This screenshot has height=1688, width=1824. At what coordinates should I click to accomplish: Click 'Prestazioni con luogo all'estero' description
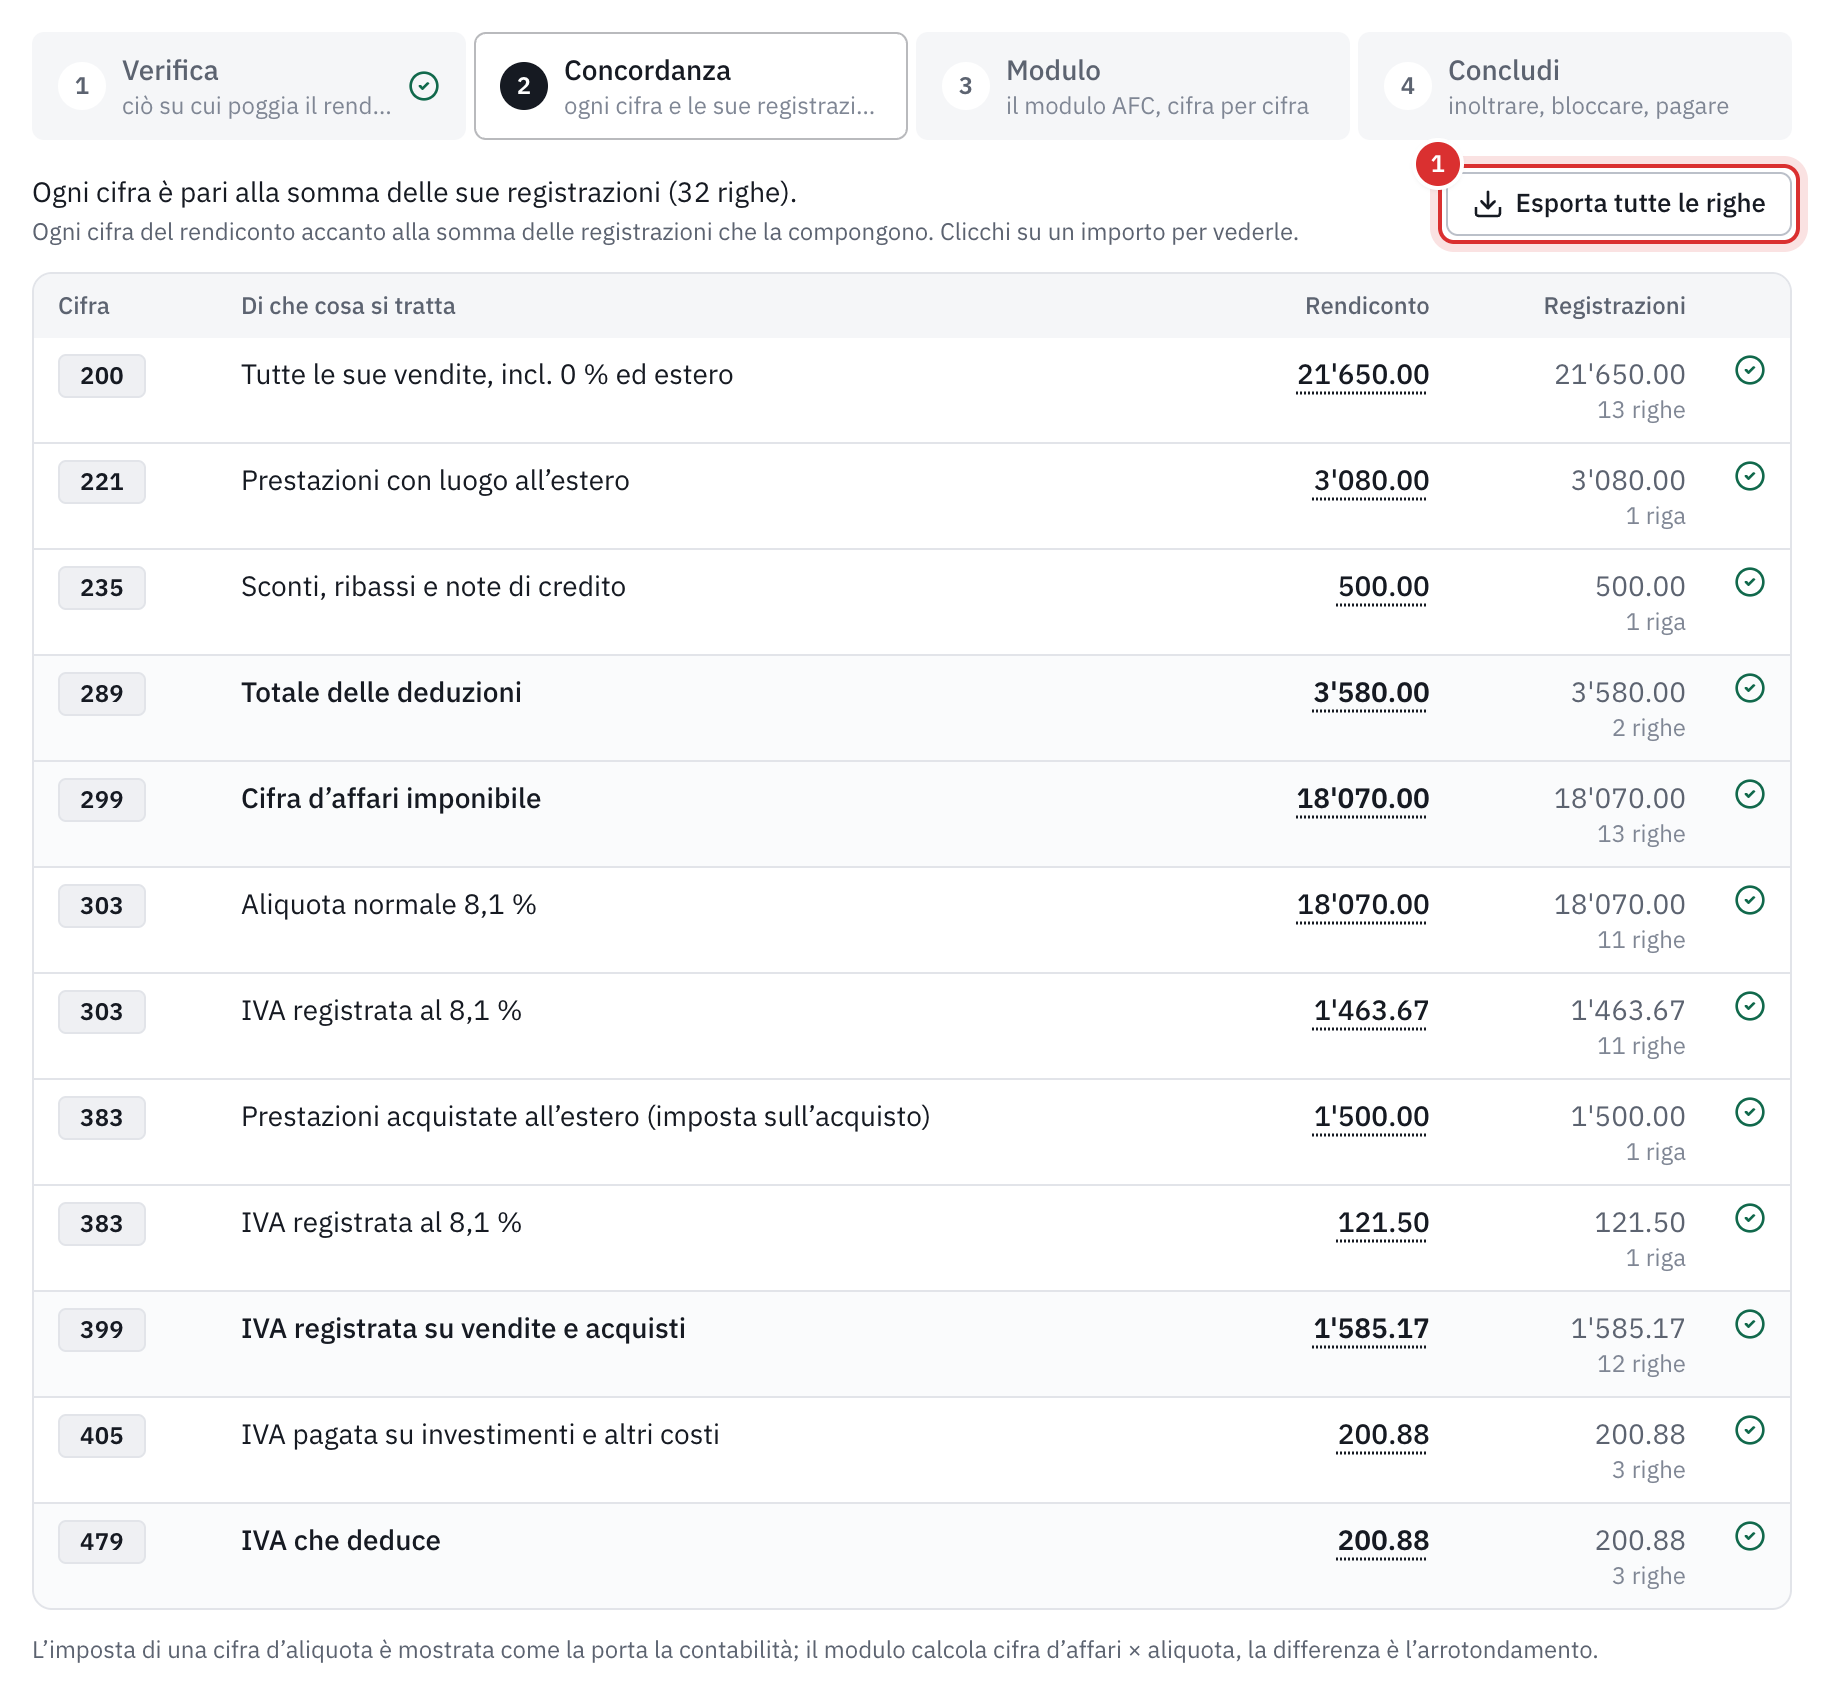coord(435,481)
